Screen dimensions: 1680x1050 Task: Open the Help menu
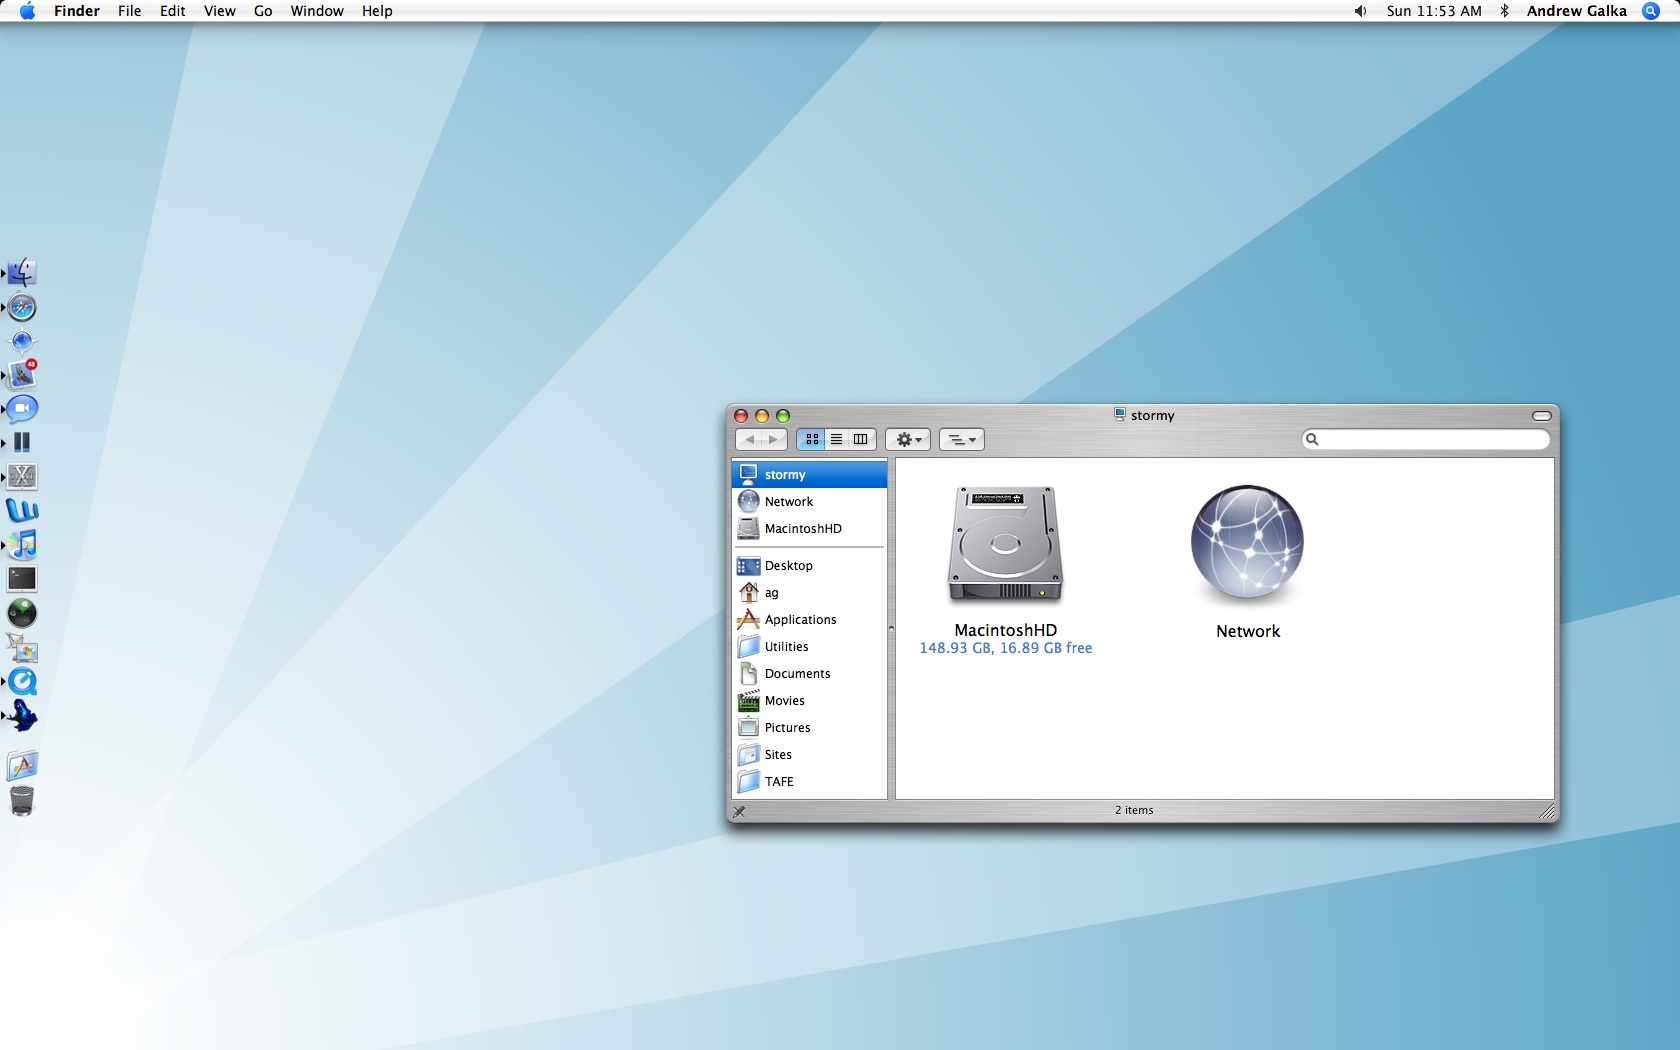coord(377,11)
